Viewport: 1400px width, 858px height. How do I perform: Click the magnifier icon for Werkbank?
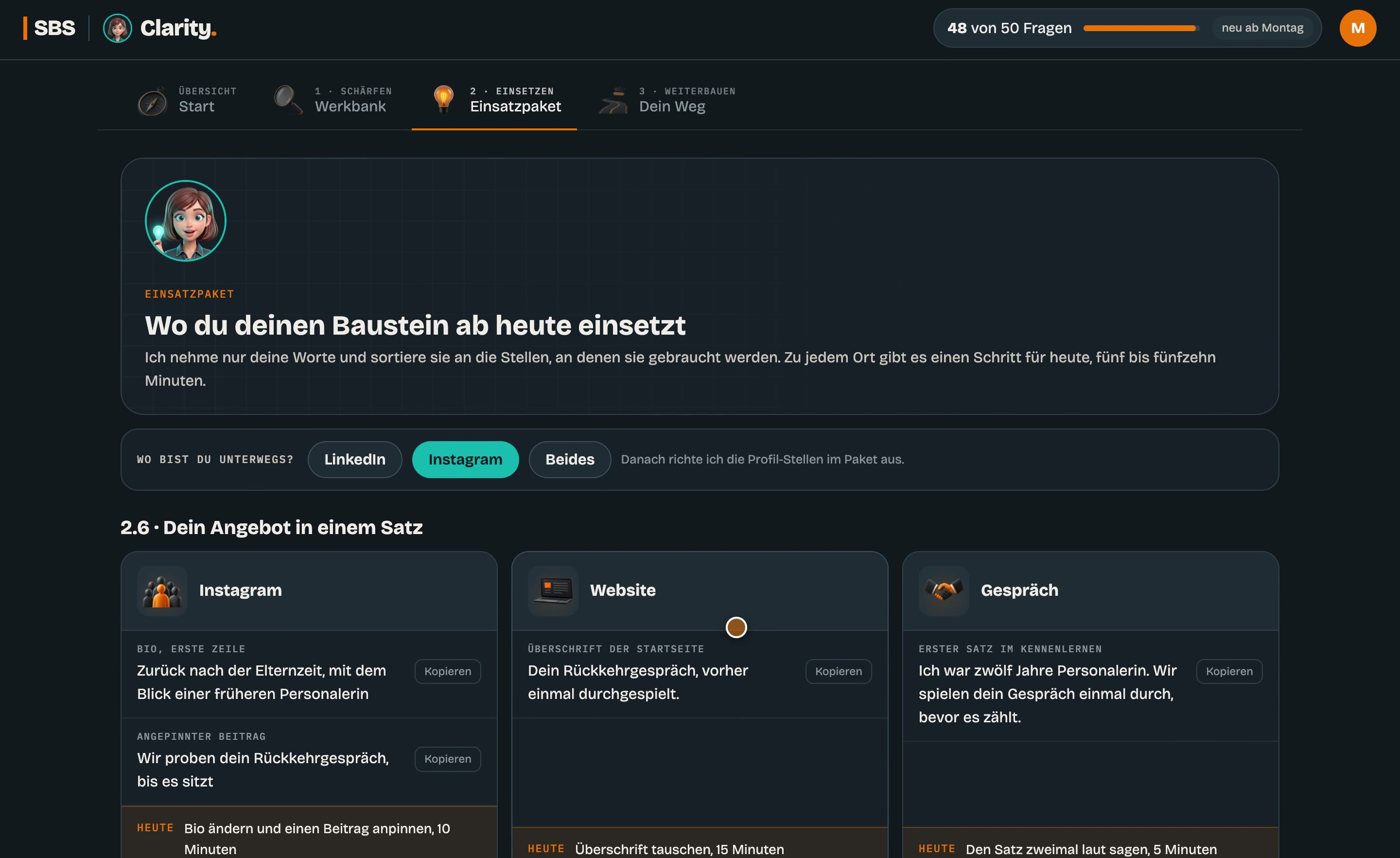pyautogui.click(x=288, y=100)
